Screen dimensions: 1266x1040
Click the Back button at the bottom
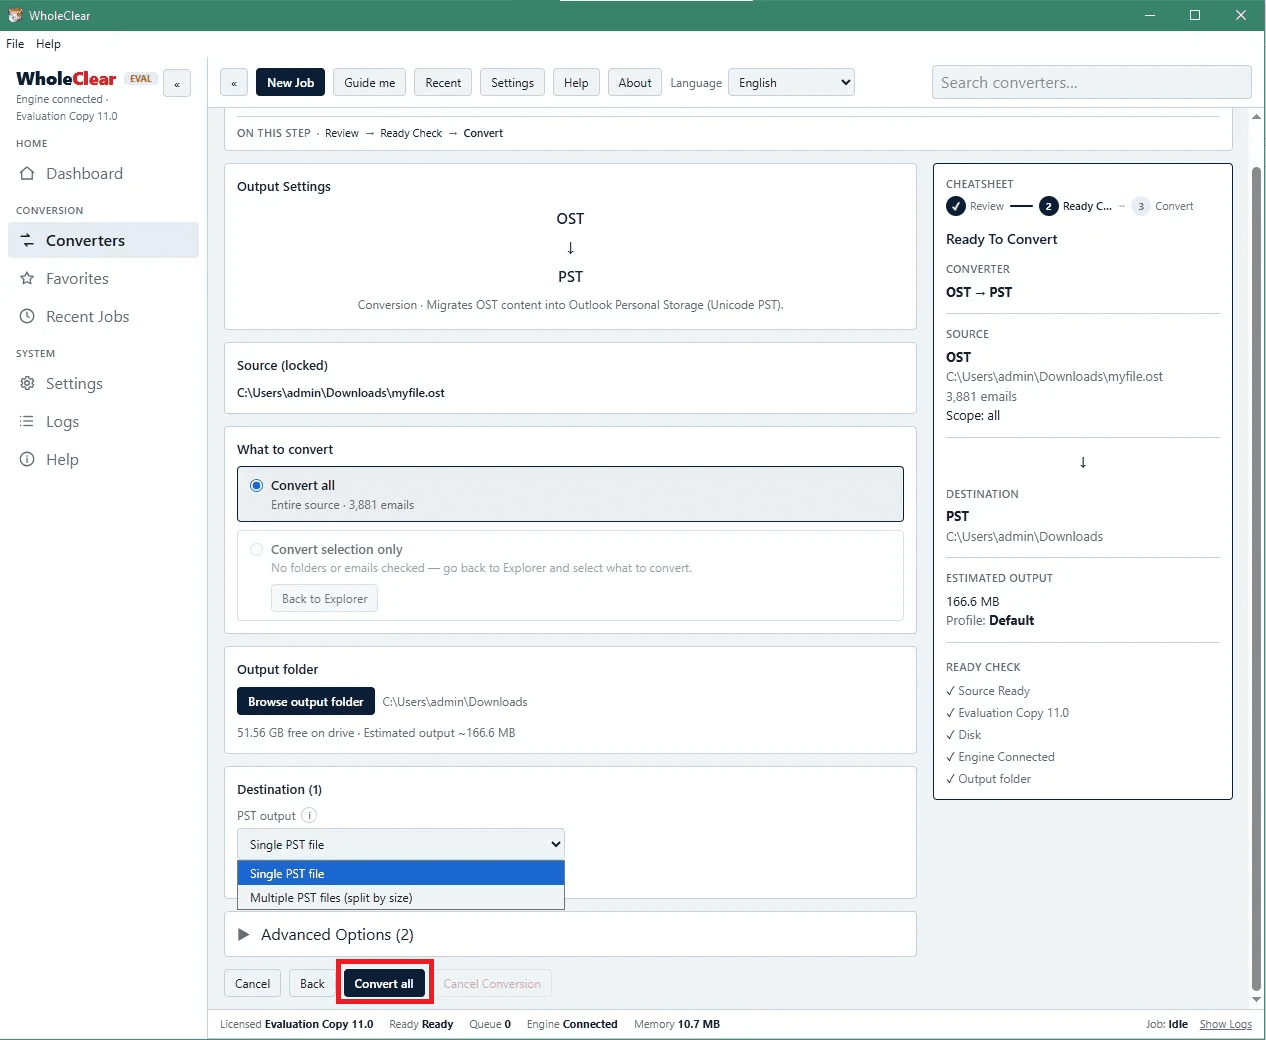coord(312,984)
